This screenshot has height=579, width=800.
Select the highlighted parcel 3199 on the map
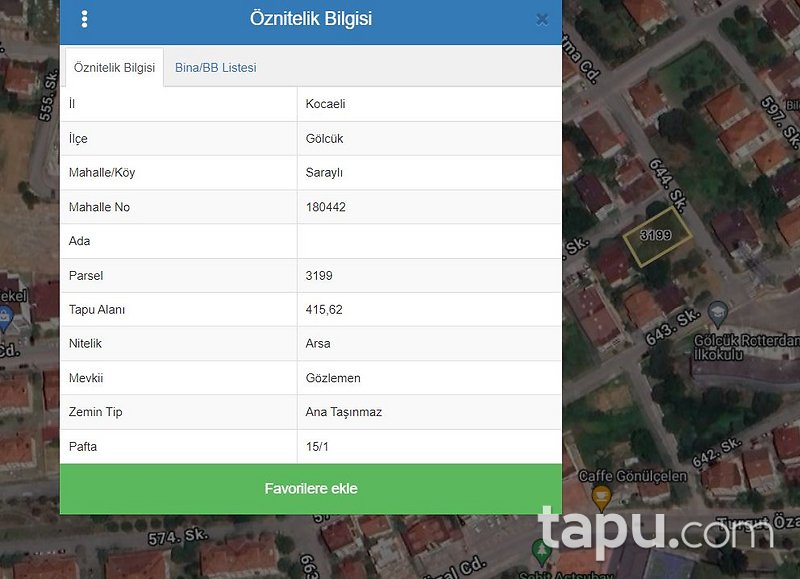click(x=657, y=236)
